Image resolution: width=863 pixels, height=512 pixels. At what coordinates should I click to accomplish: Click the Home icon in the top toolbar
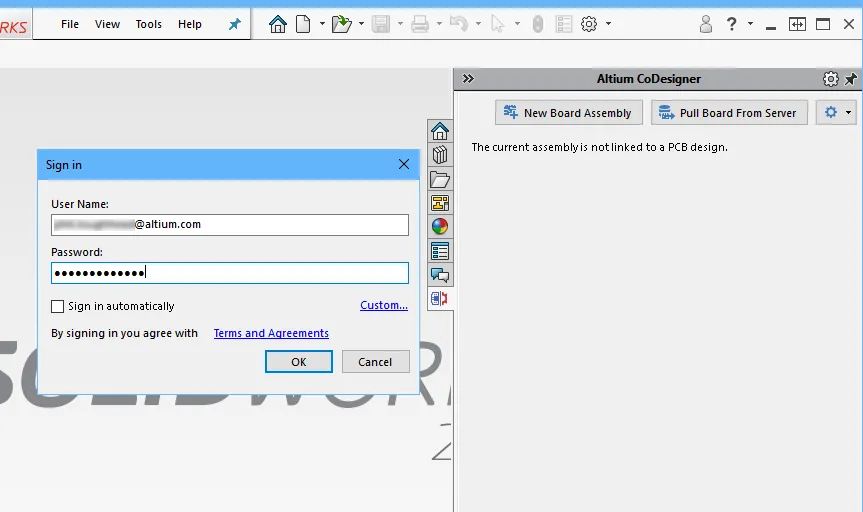(x=278, y=24)
